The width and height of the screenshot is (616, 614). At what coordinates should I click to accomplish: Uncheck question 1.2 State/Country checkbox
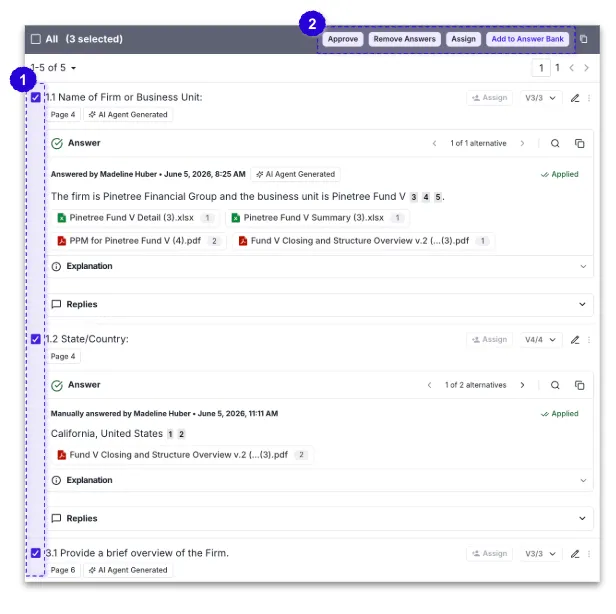pyautogui.click(x=36, y=339)
